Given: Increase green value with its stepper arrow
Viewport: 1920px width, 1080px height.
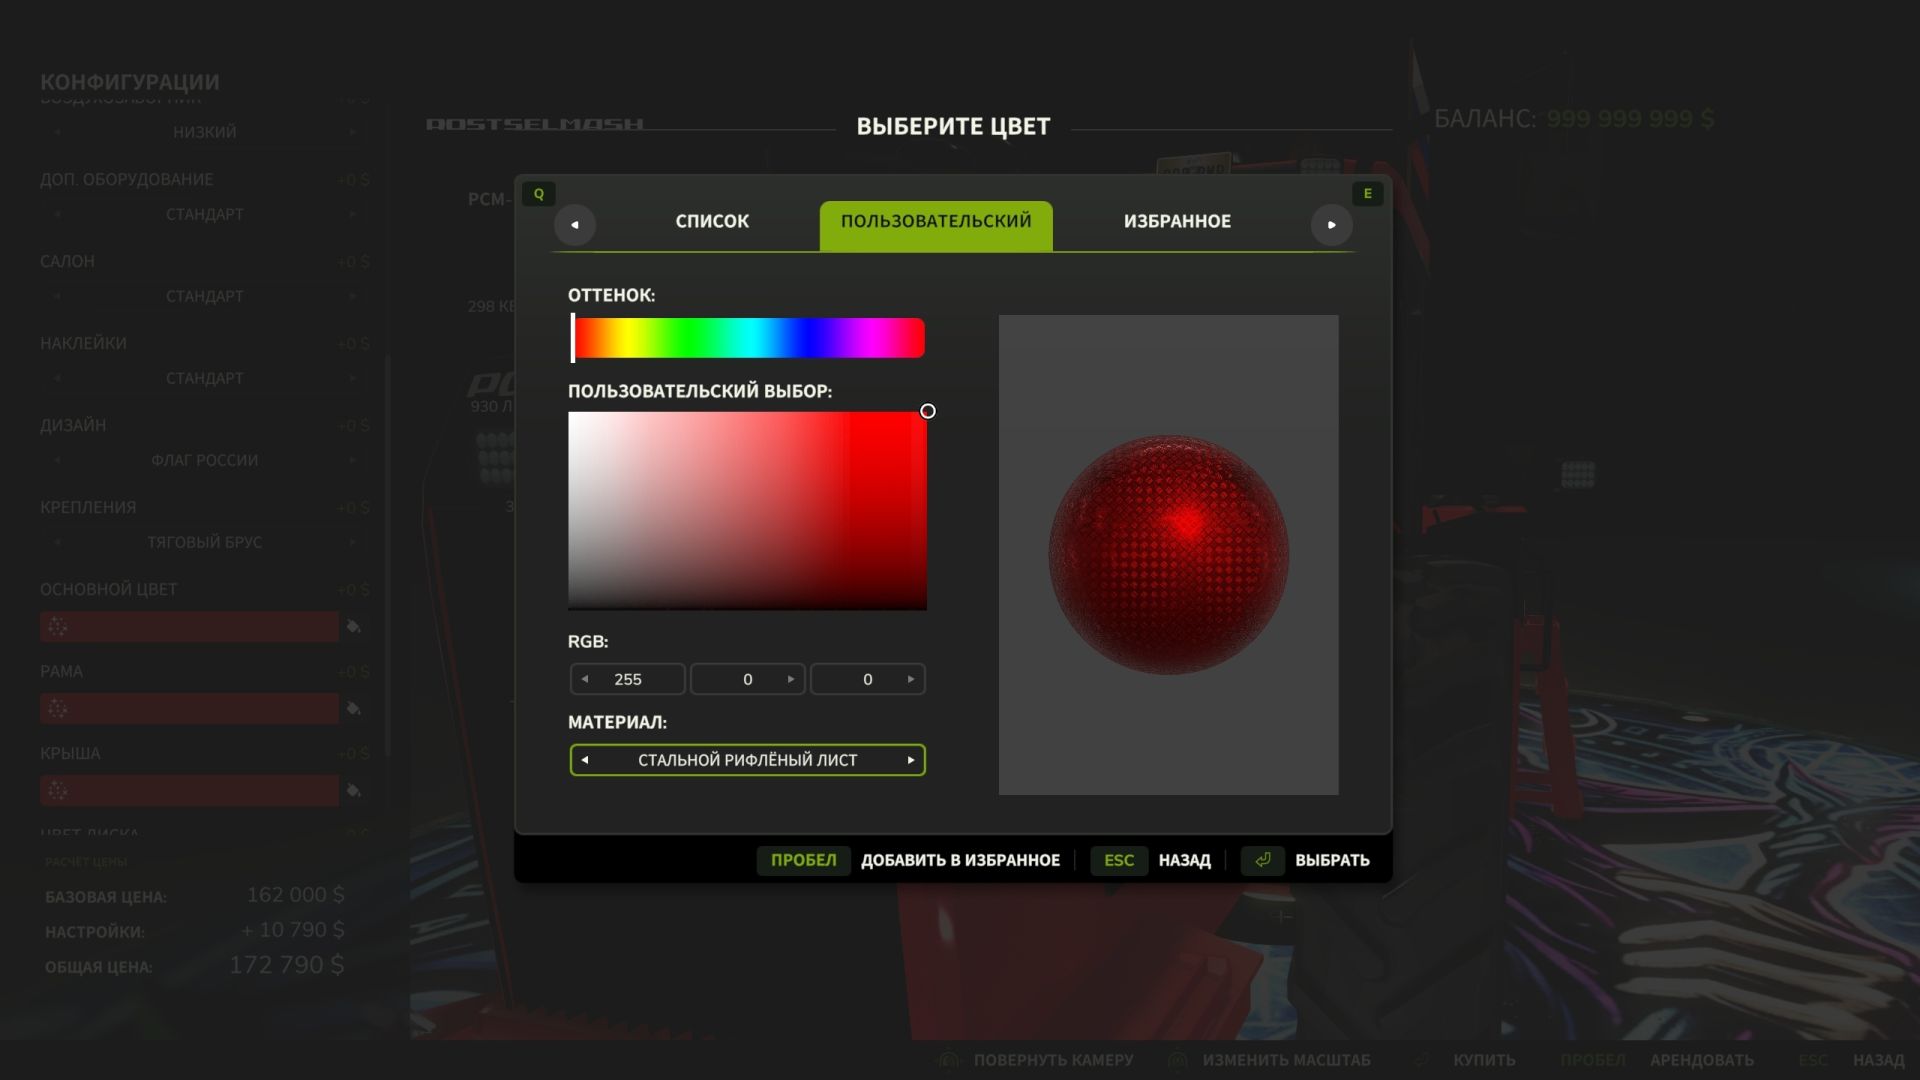Looking at the screenshot, I should [x=790, y=679].
